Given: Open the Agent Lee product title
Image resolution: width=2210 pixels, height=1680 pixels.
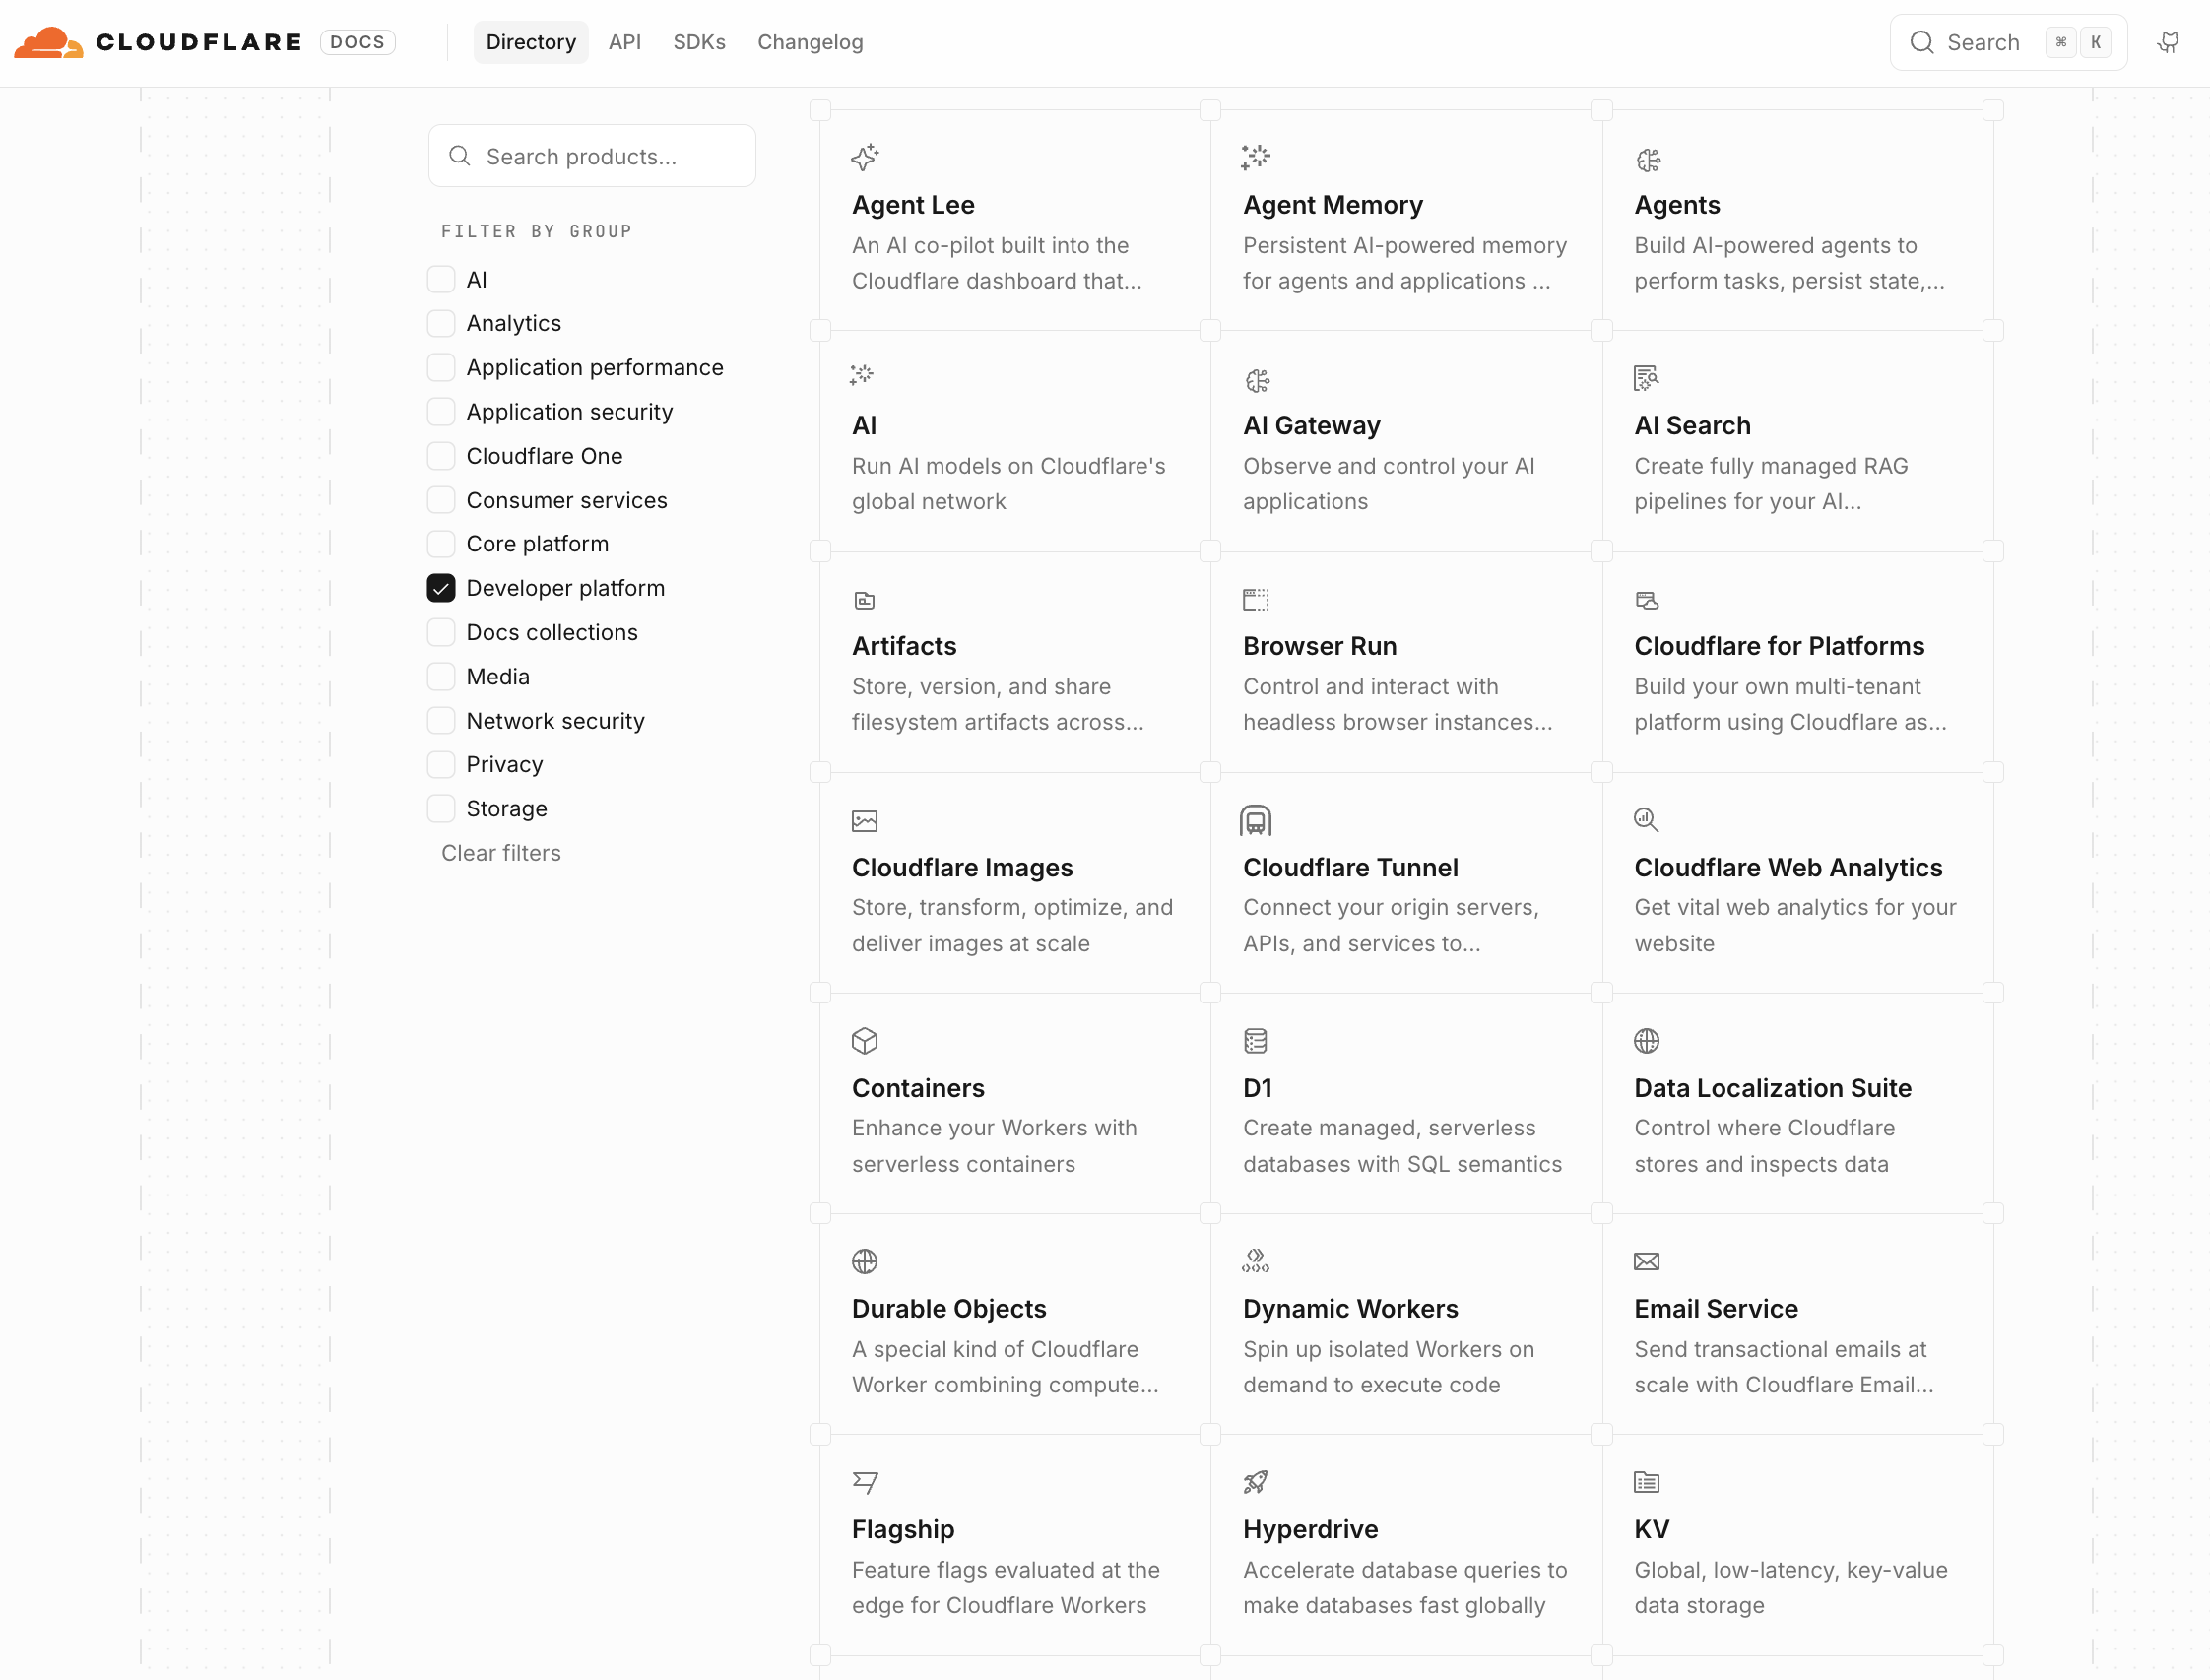Looking at the screenshot, I should click(913, 205).
